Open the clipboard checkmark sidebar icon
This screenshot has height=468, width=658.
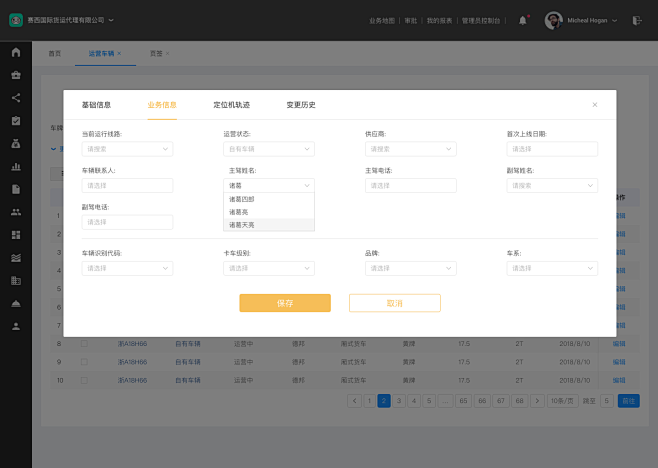16,121
